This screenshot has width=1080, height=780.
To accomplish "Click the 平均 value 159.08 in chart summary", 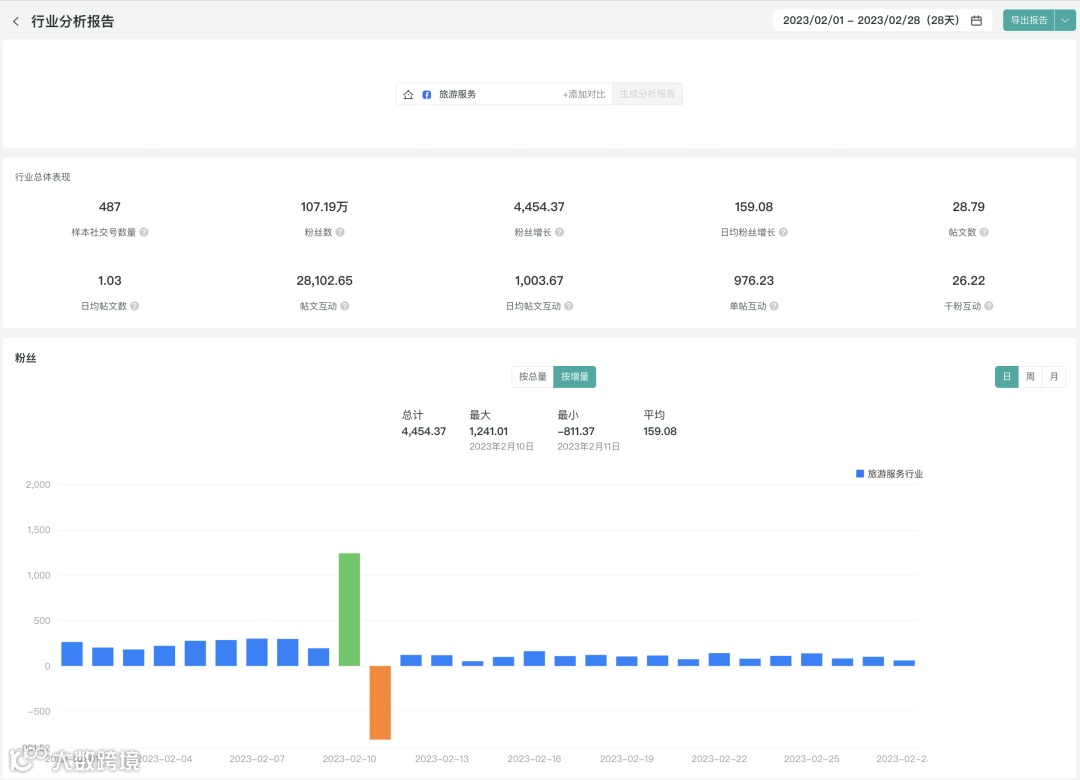I will point(660,431).
